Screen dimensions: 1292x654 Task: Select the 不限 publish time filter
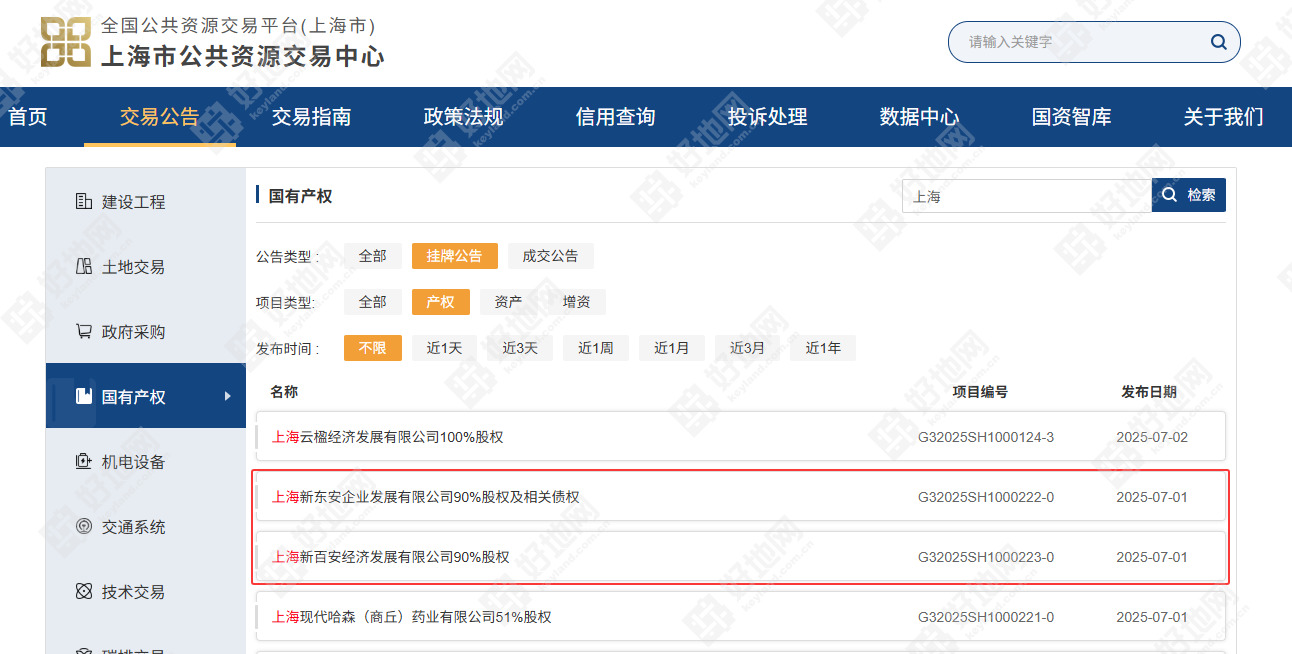[x=373, y=348]
